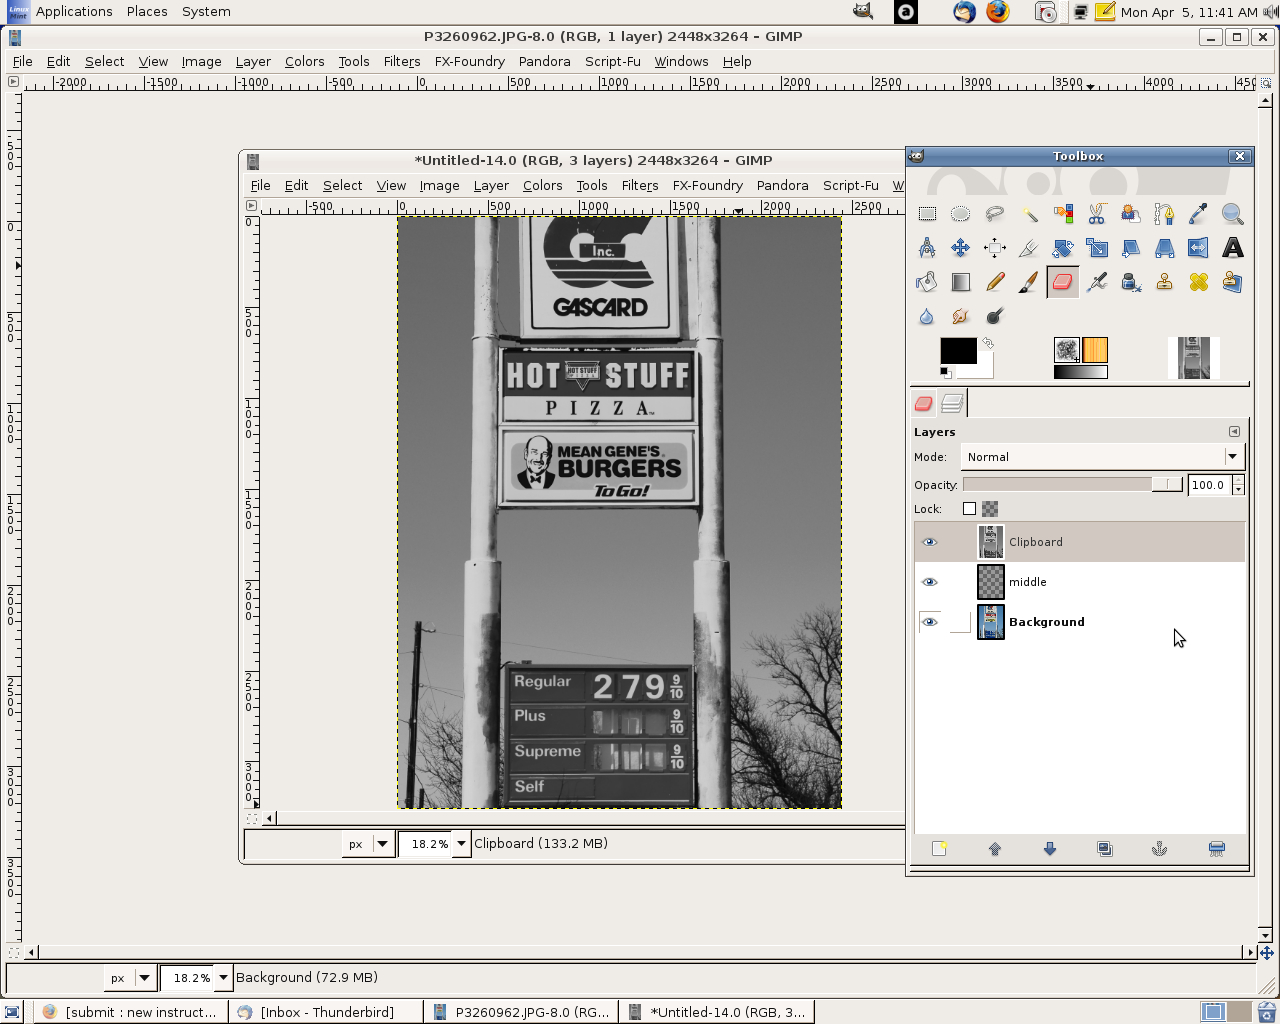1280x1024 pixels.
Task: Select the Perspective Clone tool
Action: click(x=1233, y=282)
